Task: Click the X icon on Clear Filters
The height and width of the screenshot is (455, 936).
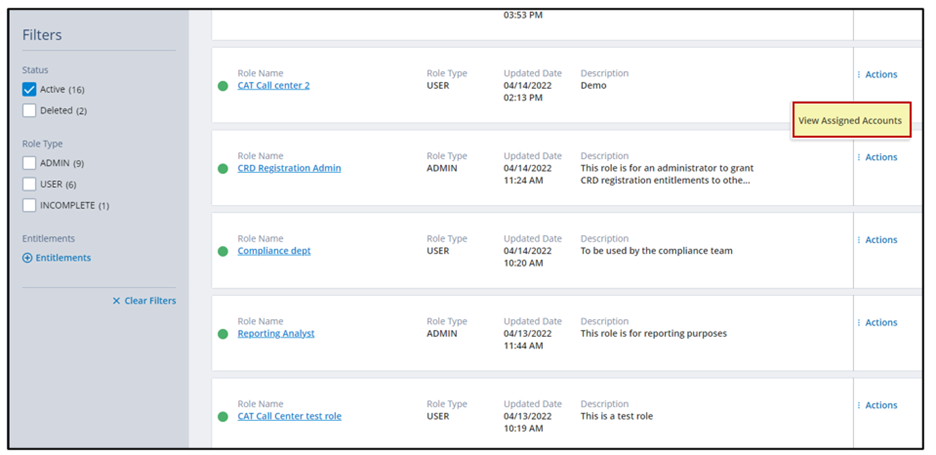Action: point(116,301)
